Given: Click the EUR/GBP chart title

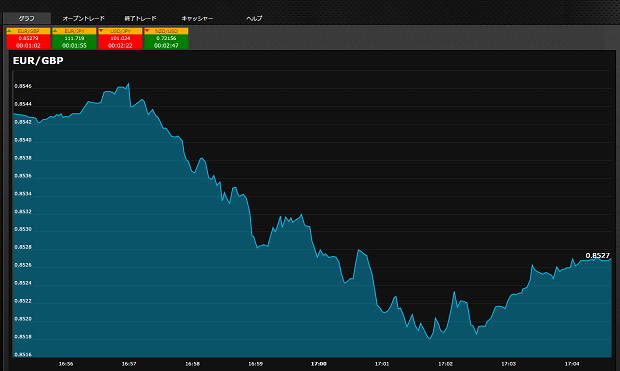Looking at the screenshot, I should (x=38, y=61).
